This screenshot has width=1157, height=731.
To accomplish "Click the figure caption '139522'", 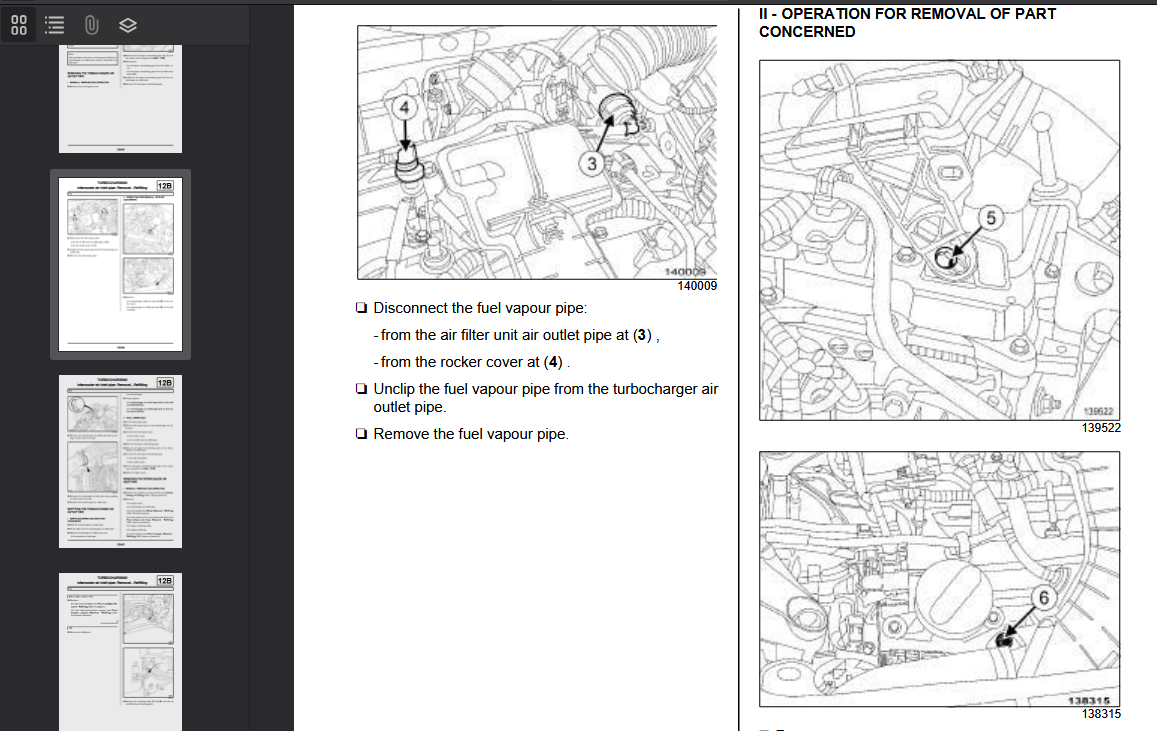I will pos(1101,428).
